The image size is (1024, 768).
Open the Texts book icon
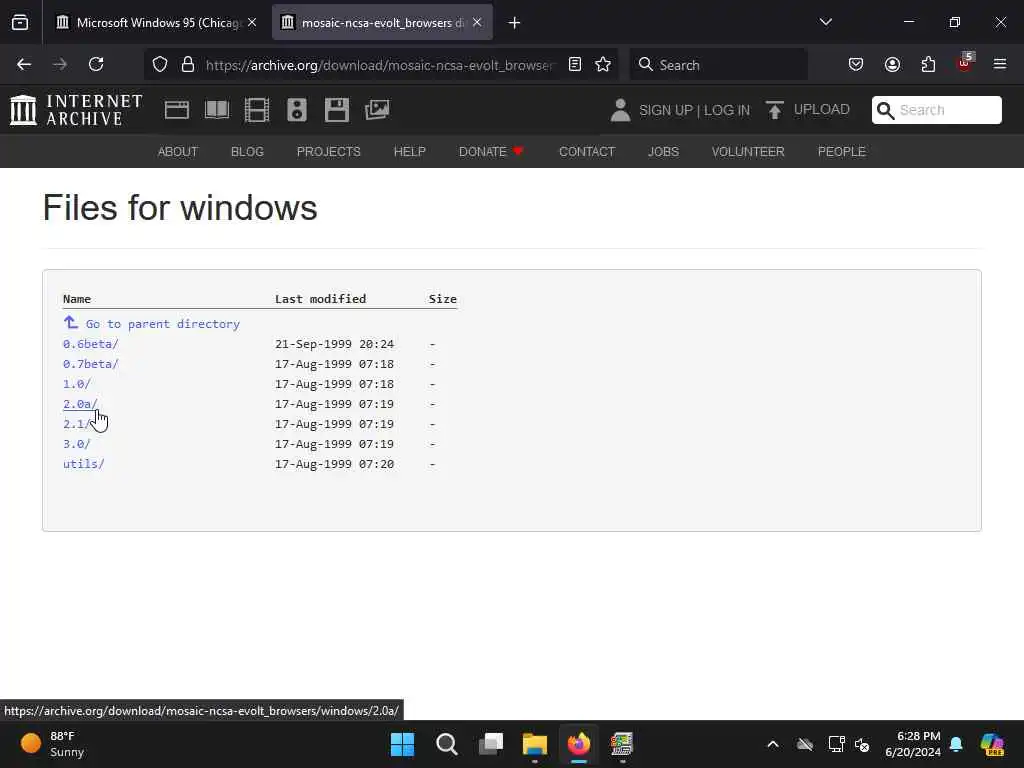pyautogui.click(x=217, y=110)
